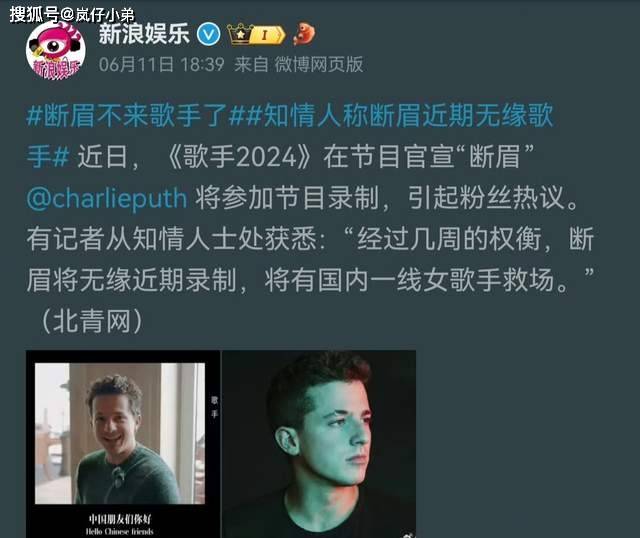Tap the 来自 微博网页版 source label
Screen dimensions: 640x538
point(299,64)
